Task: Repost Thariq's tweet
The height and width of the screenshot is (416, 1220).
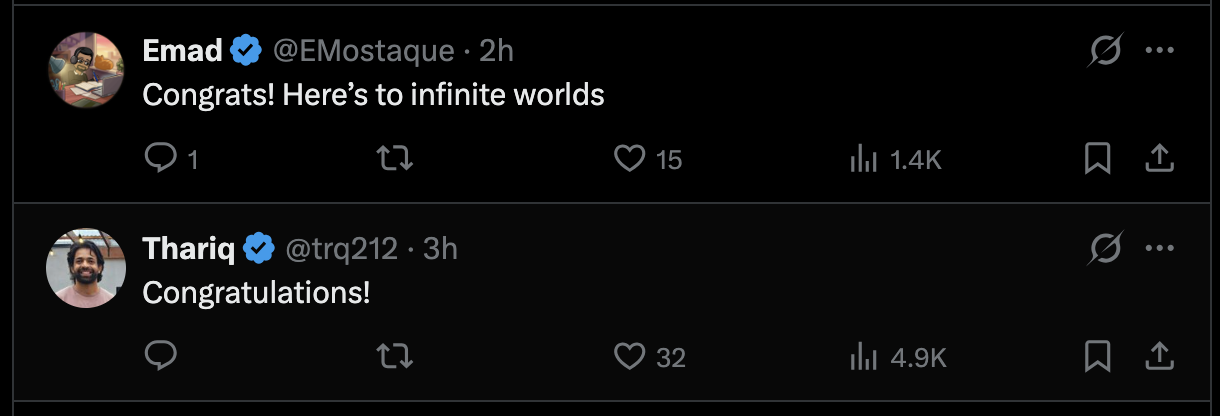Action: [395, 356]
